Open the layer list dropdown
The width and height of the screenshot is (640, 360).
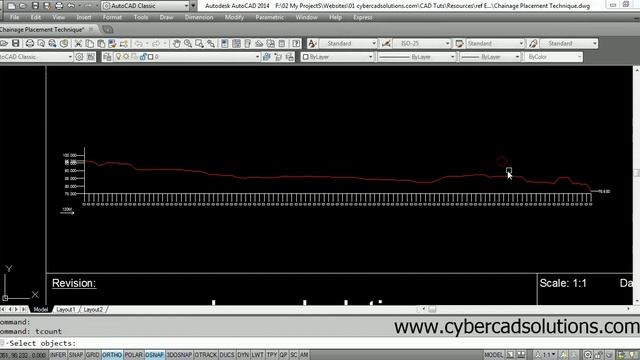pyautogui.click(x=187, y=57)
